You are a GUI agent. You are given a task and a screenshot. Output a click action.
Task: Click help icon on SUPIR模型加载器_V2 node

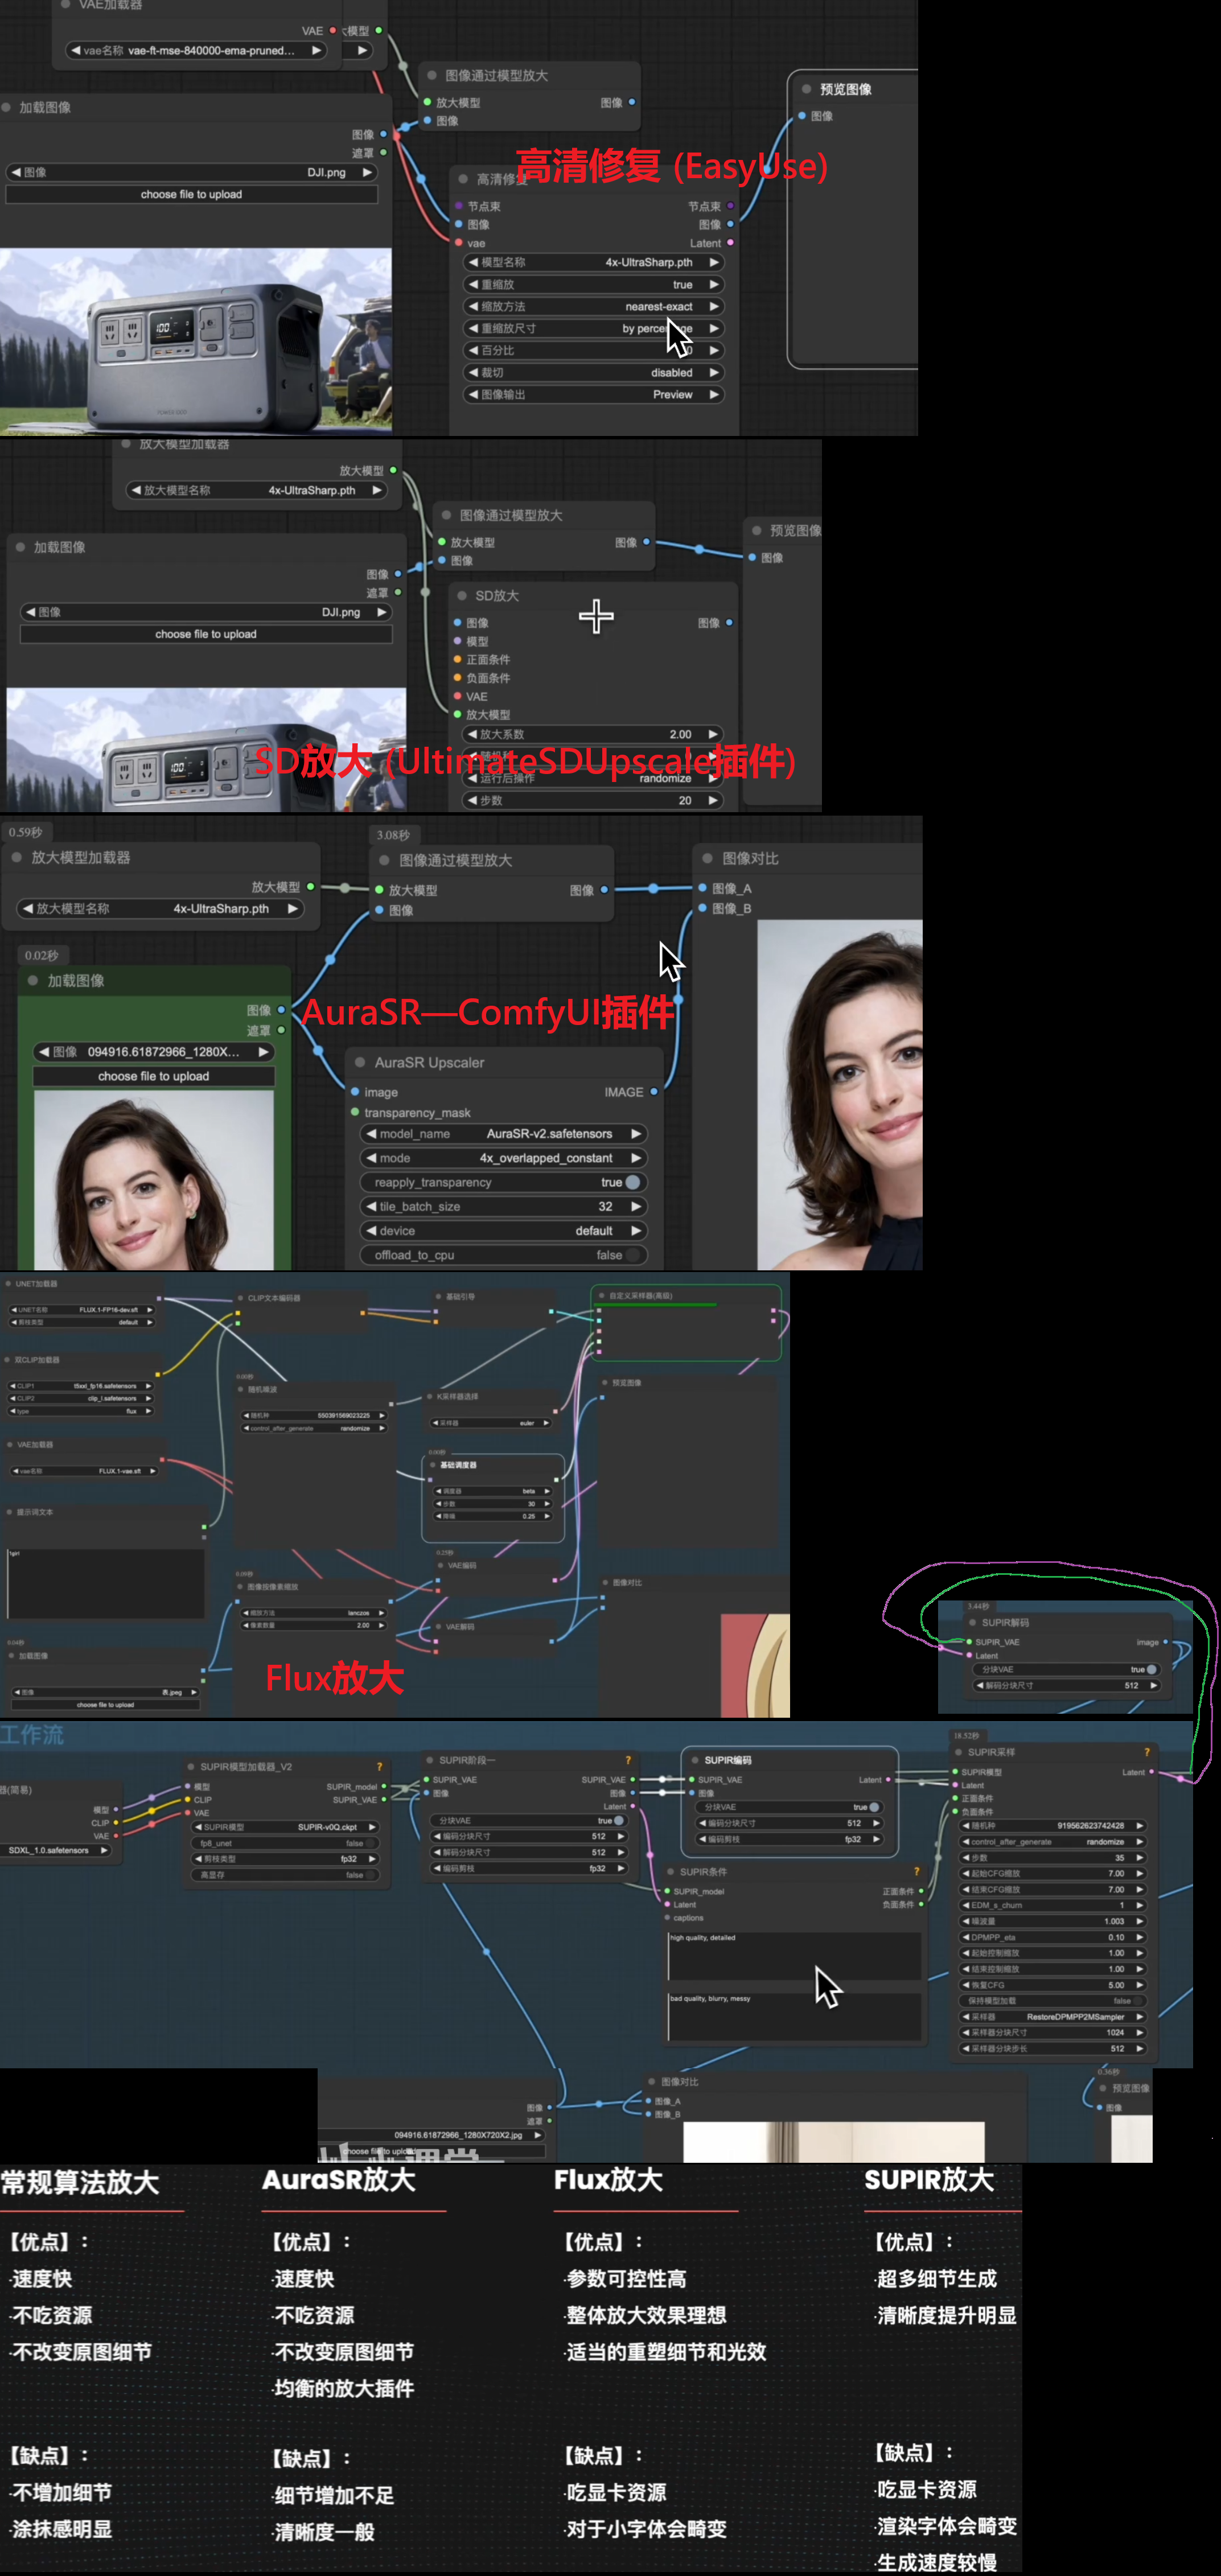(x=379, y=1767)
